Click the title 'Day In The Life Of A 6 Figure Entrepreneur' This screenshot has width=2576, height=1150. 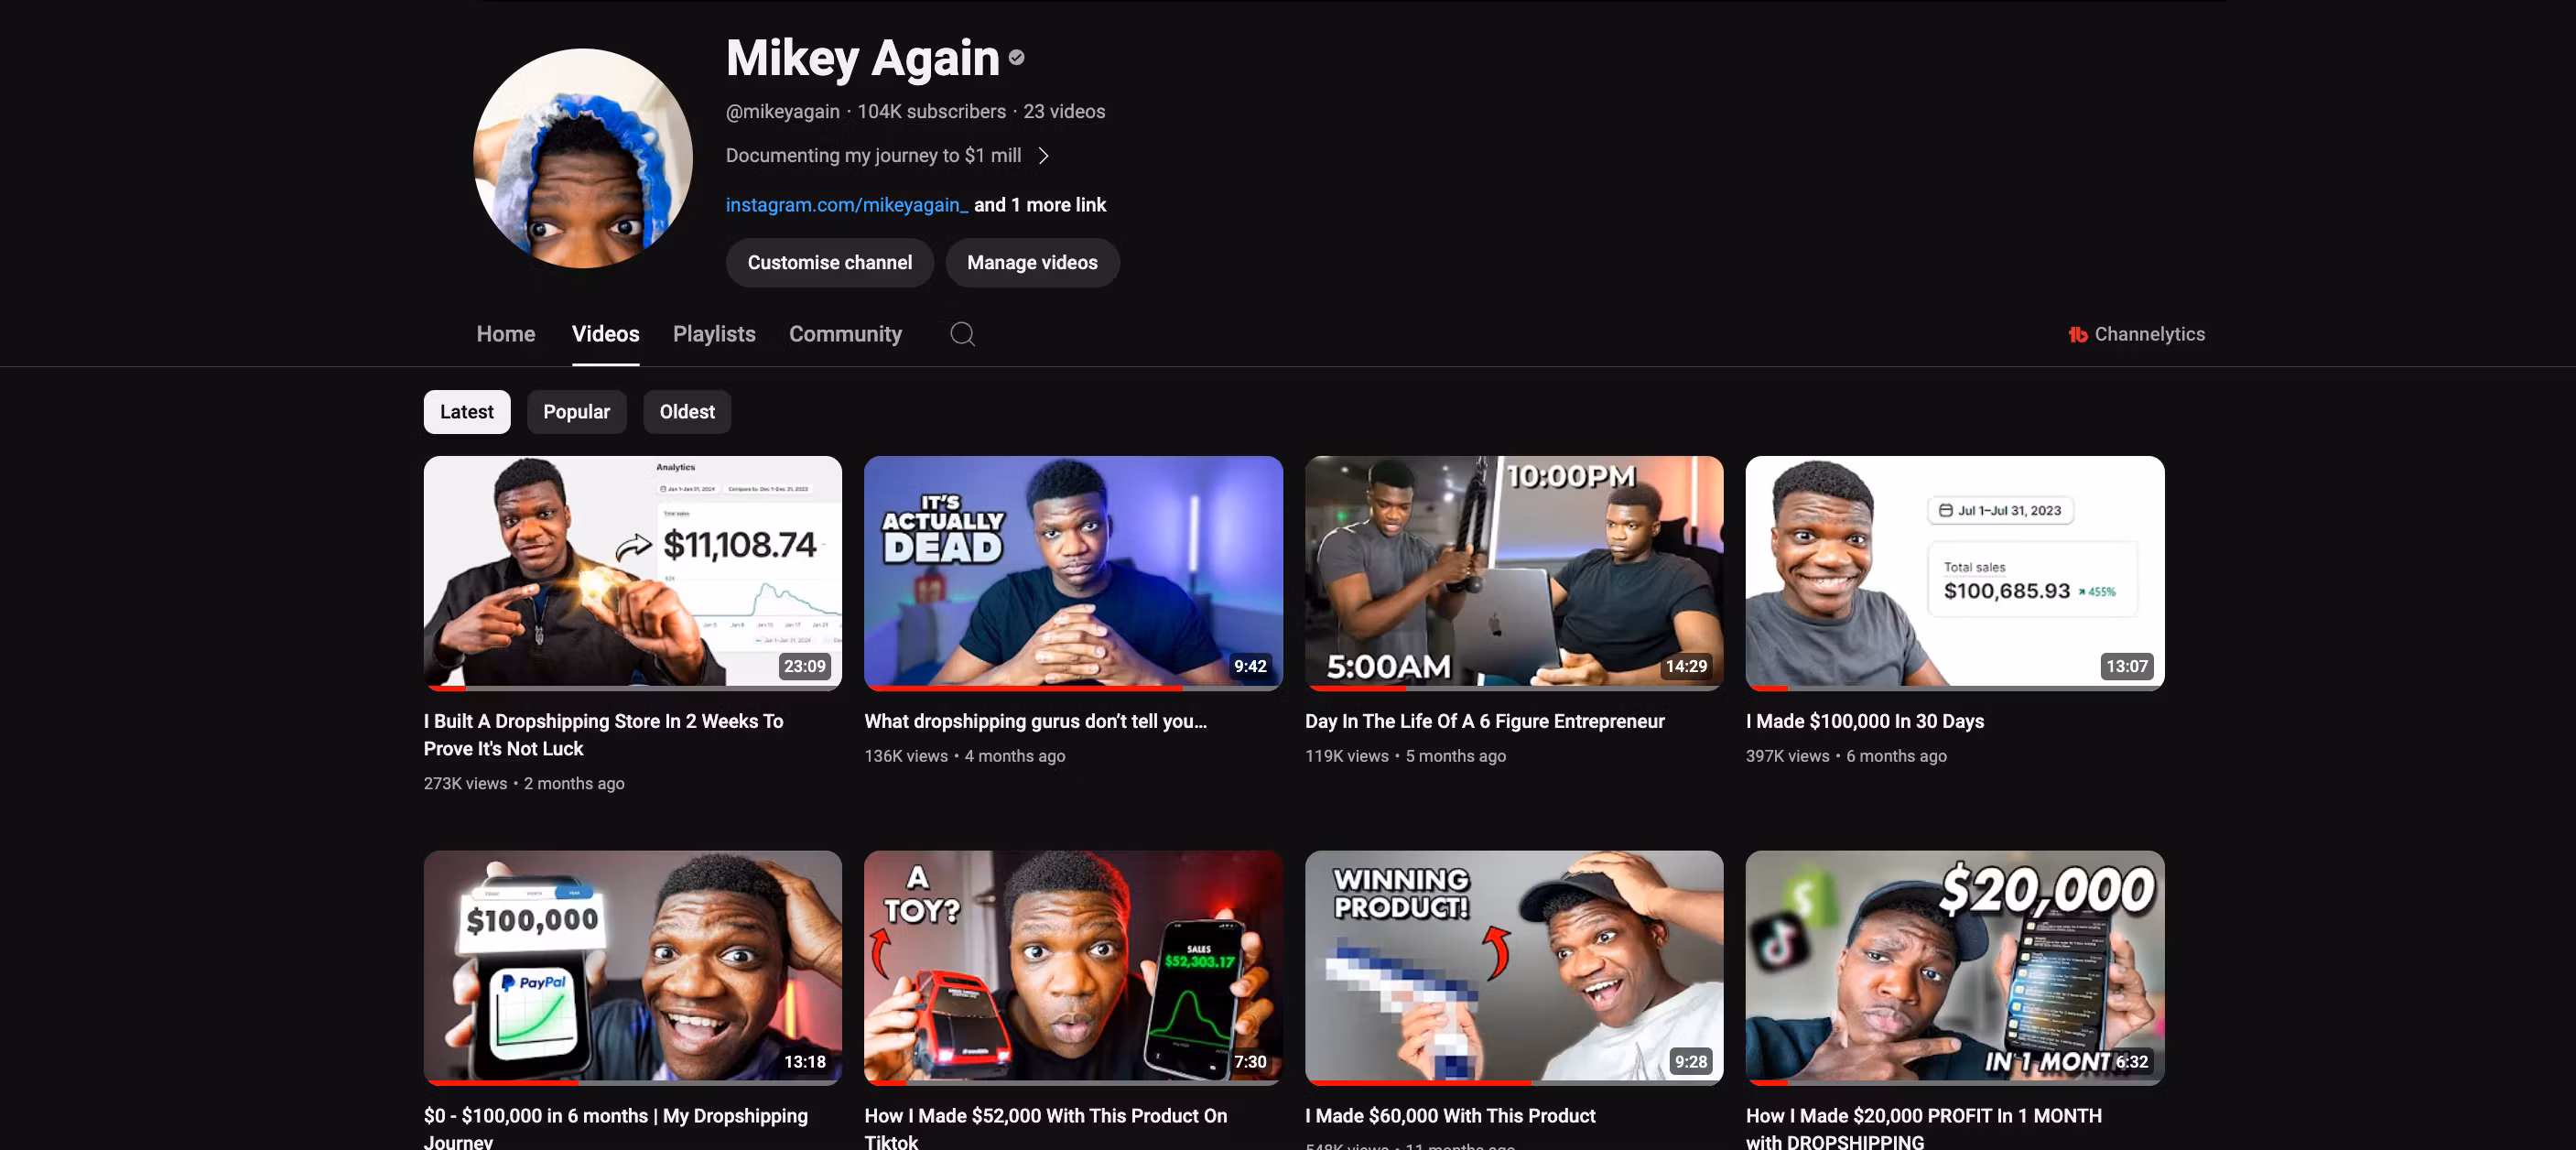coord(1483,721)
